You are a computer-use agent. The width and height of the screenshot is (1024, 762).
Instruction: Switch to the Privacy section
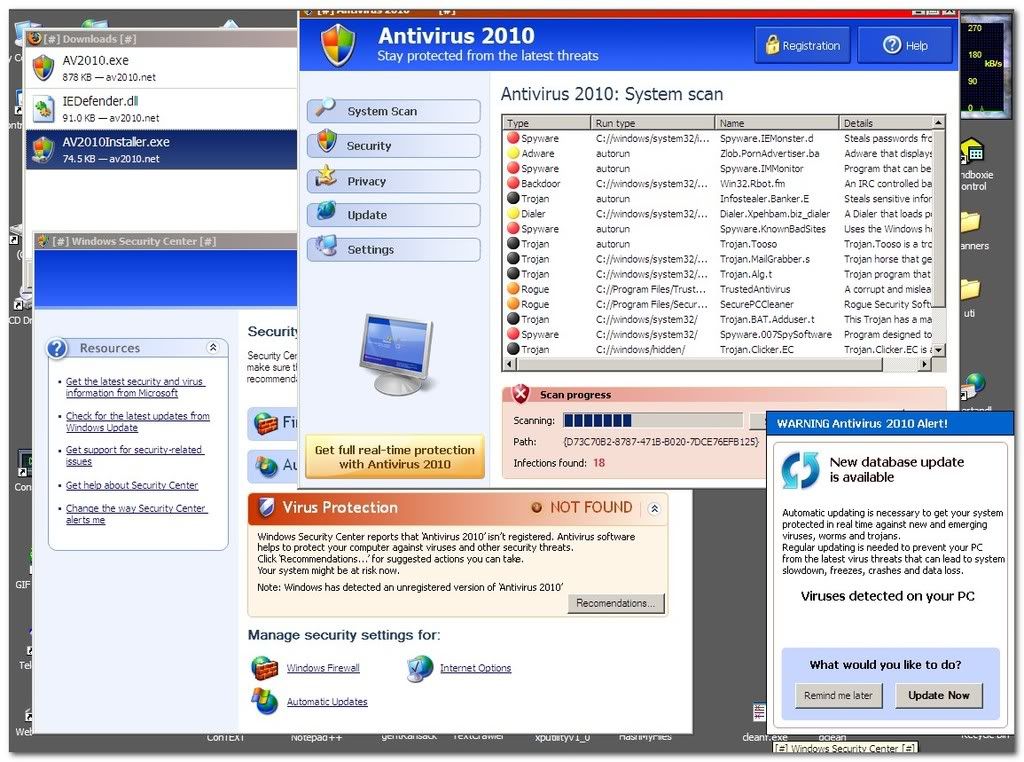(393, 181)
